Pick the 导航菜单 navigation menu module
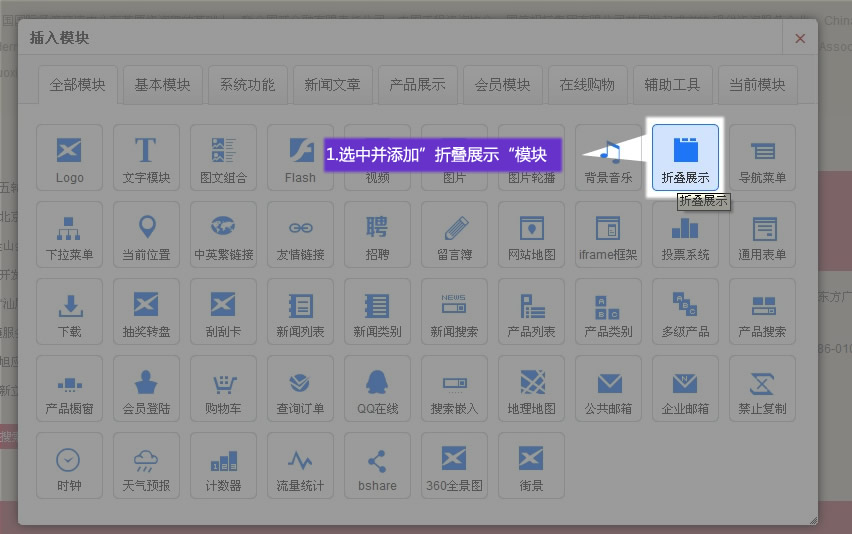Image resolution: width=852 pixels, height=534 pixels. click(762, 158)
